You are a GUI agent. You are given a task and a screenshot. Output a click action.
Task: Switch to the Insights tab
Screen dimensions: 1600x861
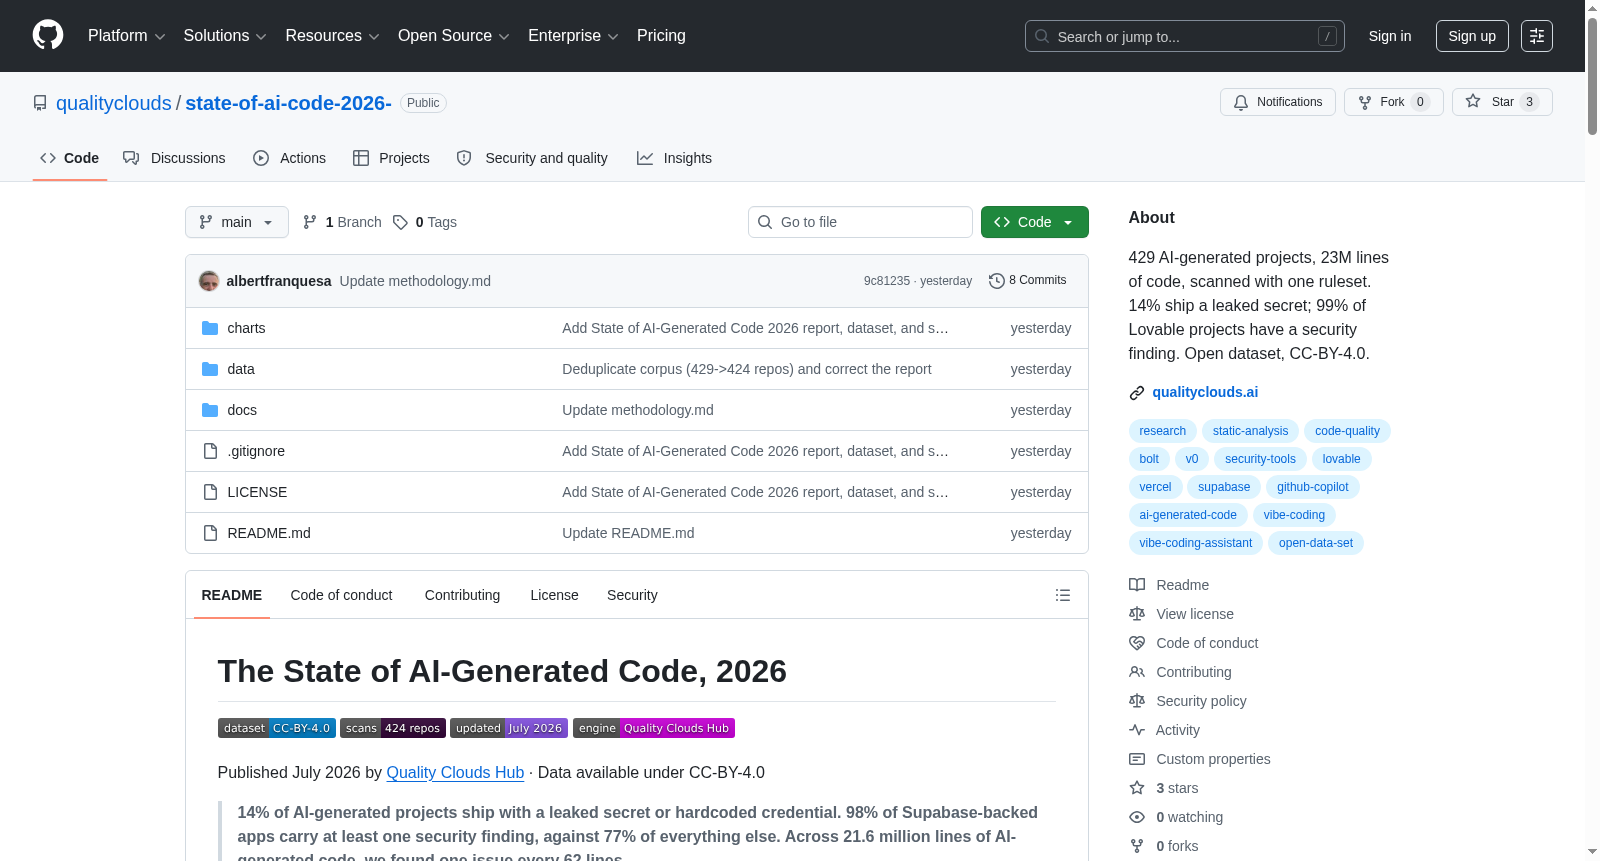point(675,158)
